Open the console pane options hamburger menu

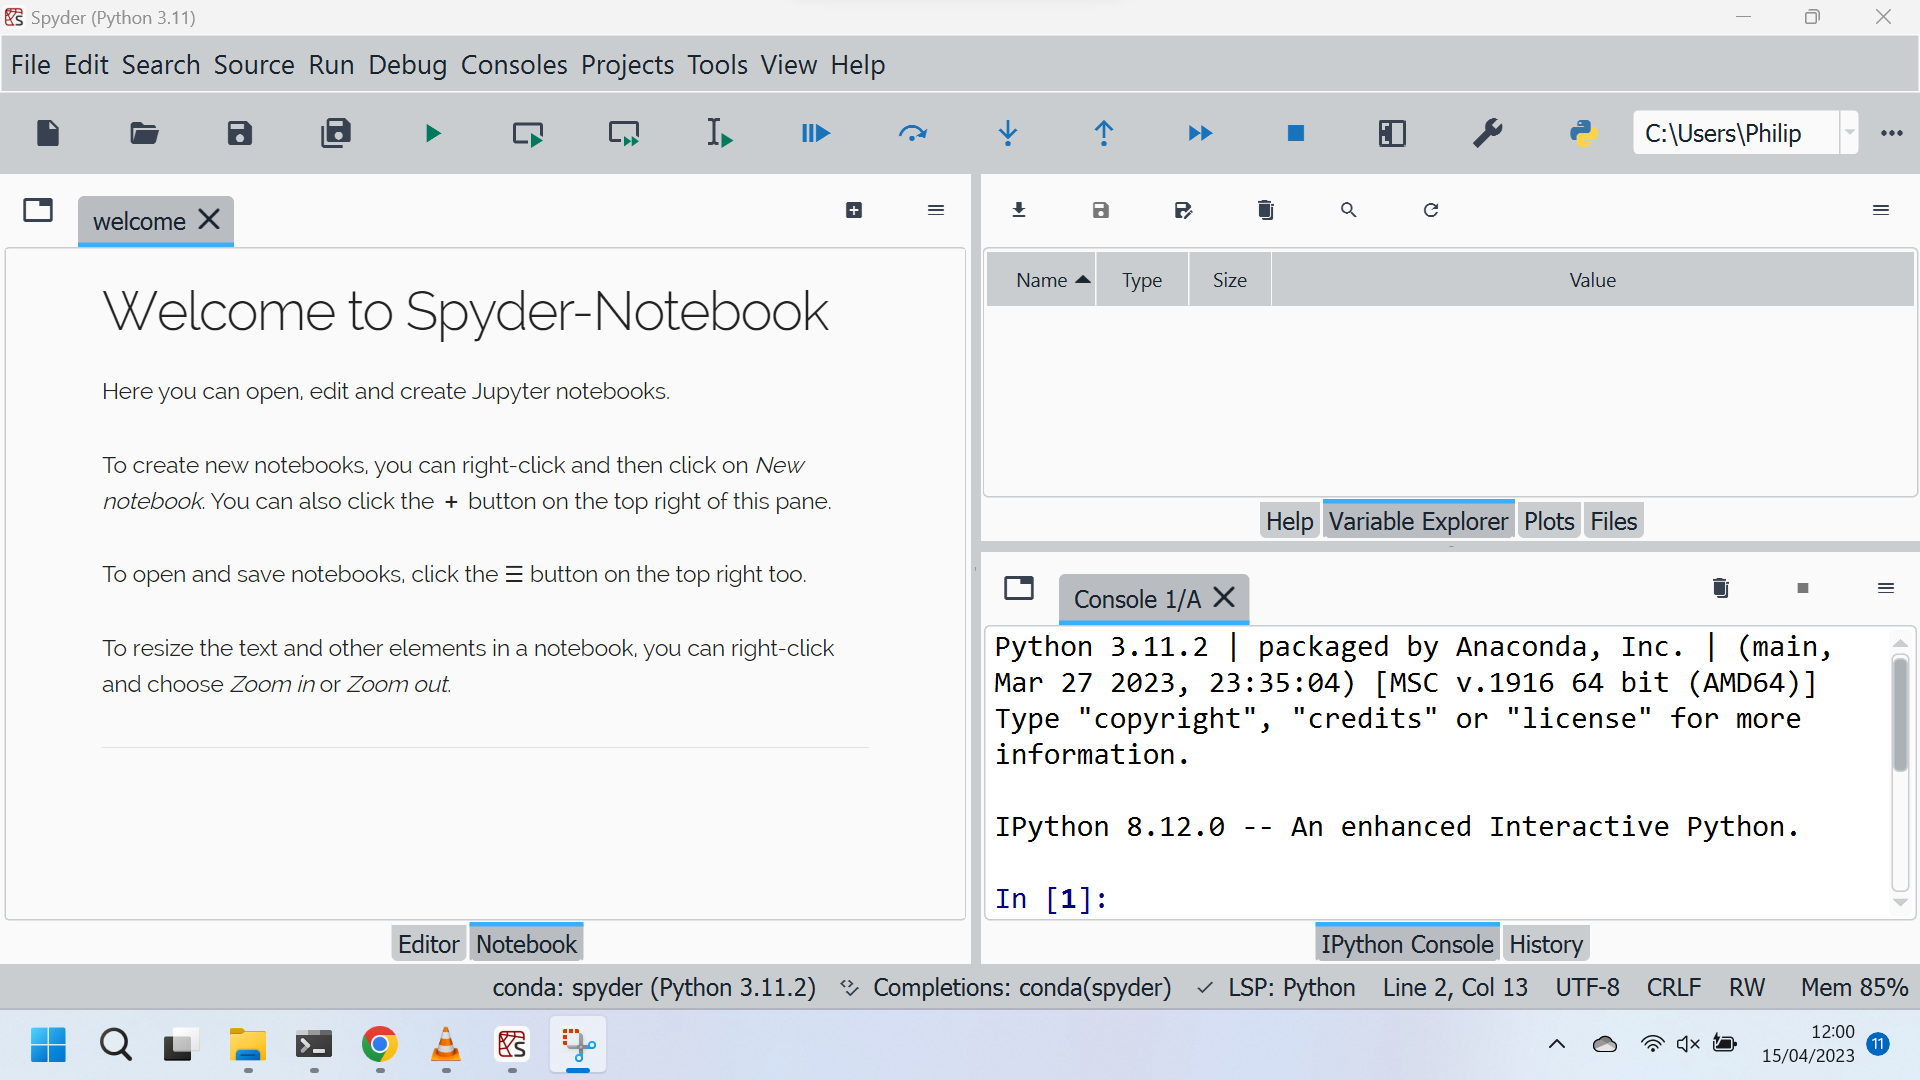click(x=1886, y=588)
